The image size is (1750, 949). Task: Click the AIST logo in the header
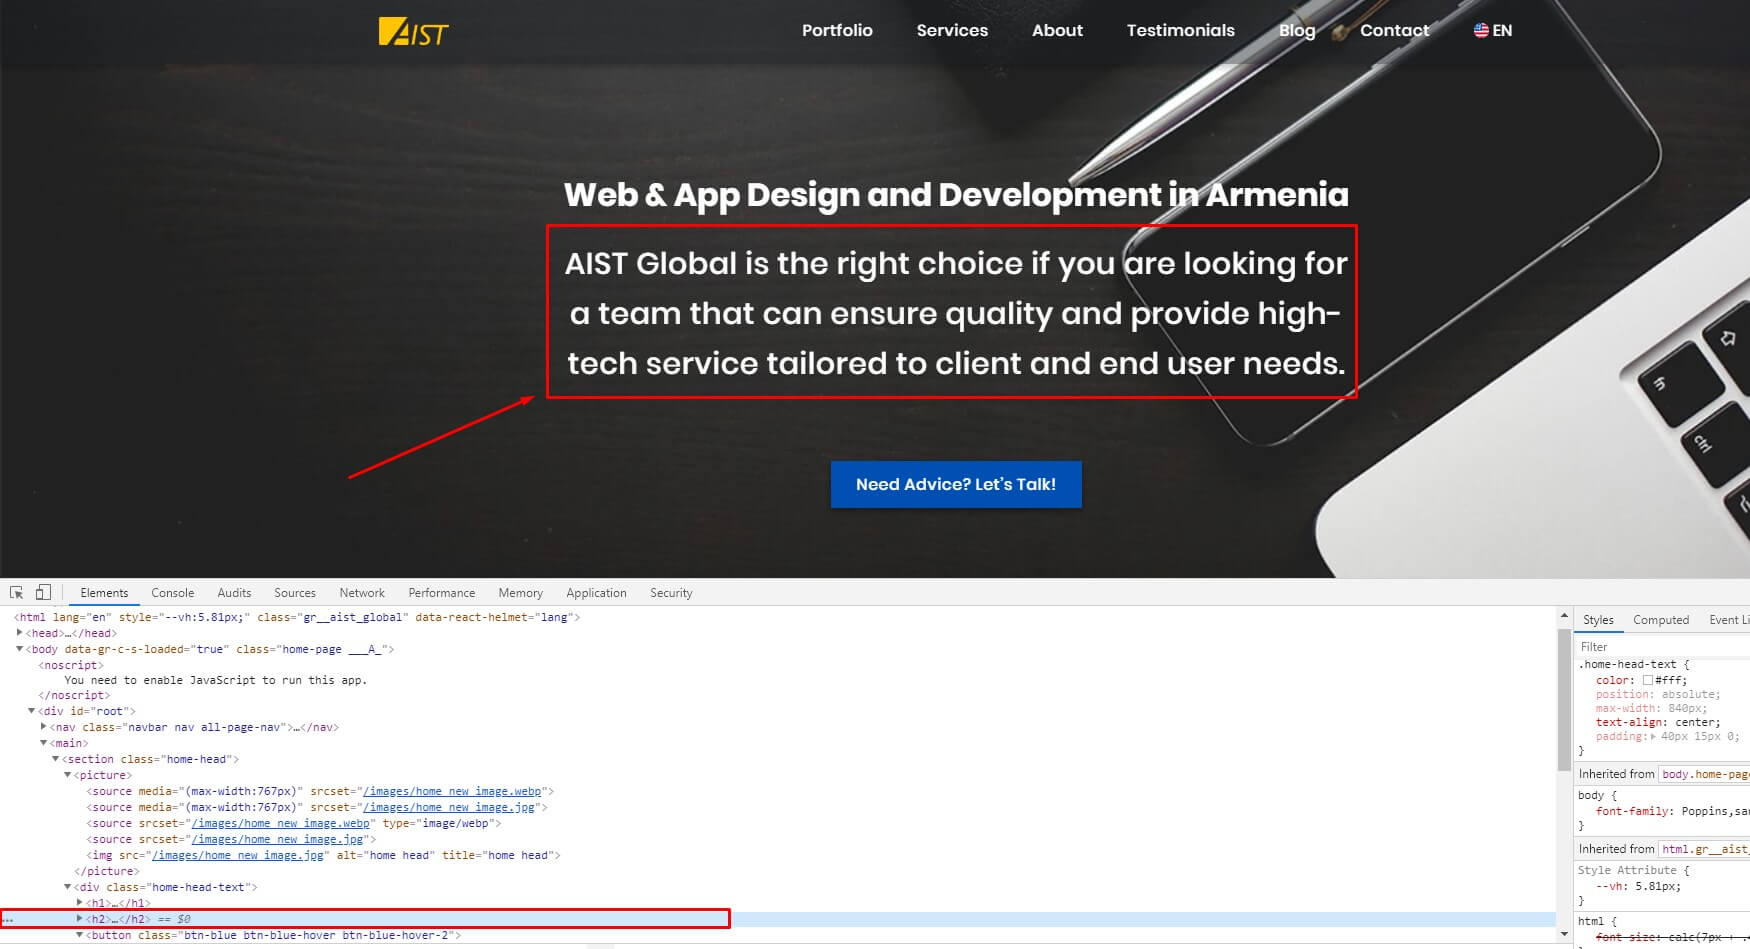point(414,31)
